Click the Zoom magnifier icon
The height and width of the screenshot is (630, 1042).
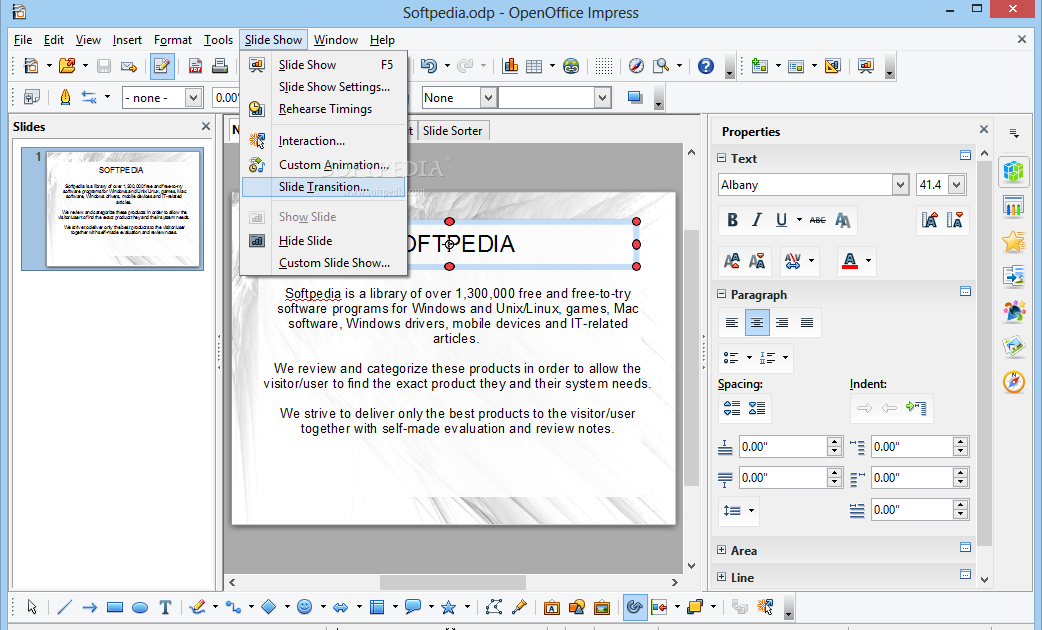tap(661, 66)
